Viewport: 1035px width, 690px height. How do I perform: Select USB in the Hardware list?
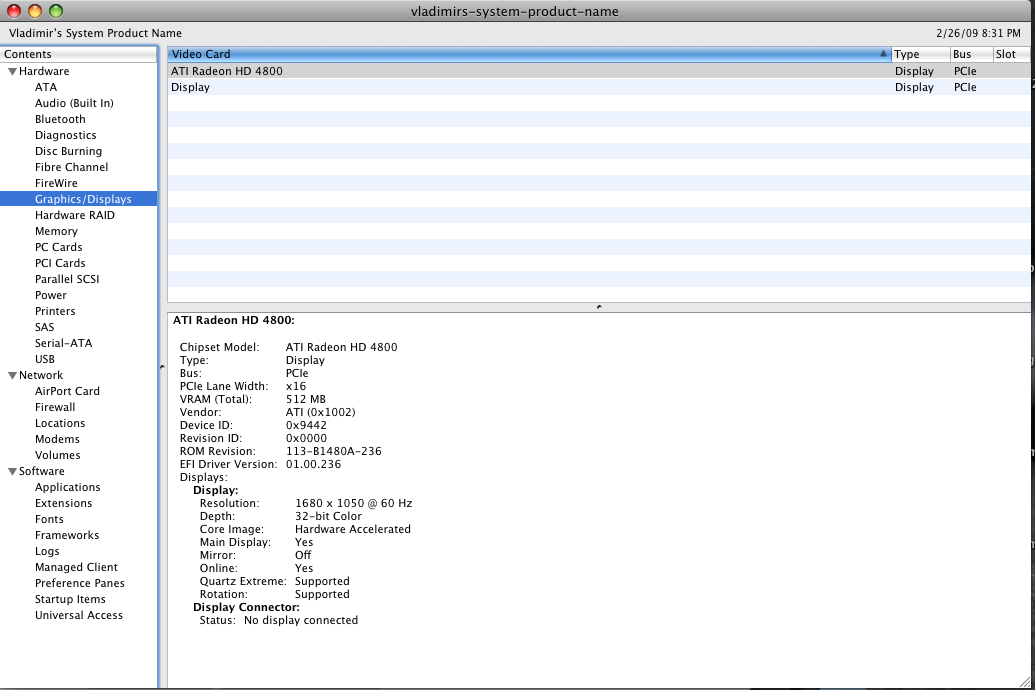45,359
